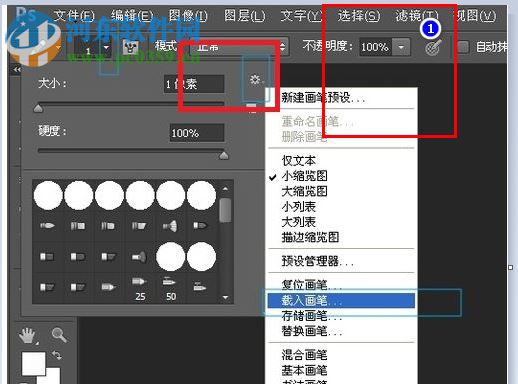The width and height of the screenshot is (518, 384).
Task: Click the brush panel gear menu icon
Action: point(256,79)
